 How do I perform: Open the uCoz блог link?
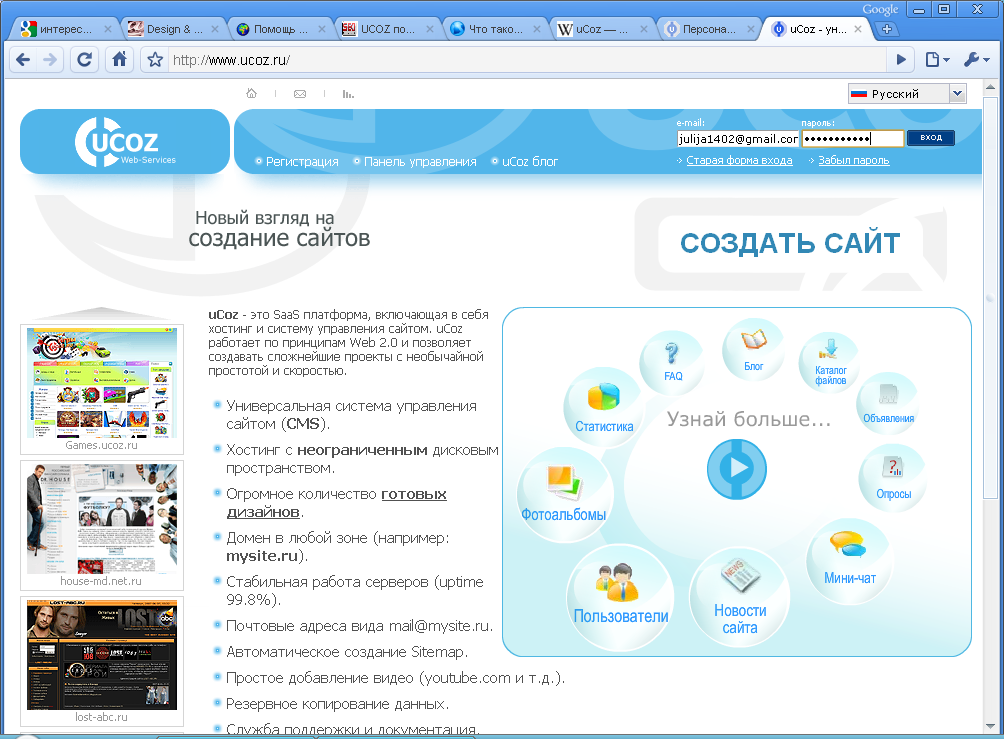click(x=530, y=161)
